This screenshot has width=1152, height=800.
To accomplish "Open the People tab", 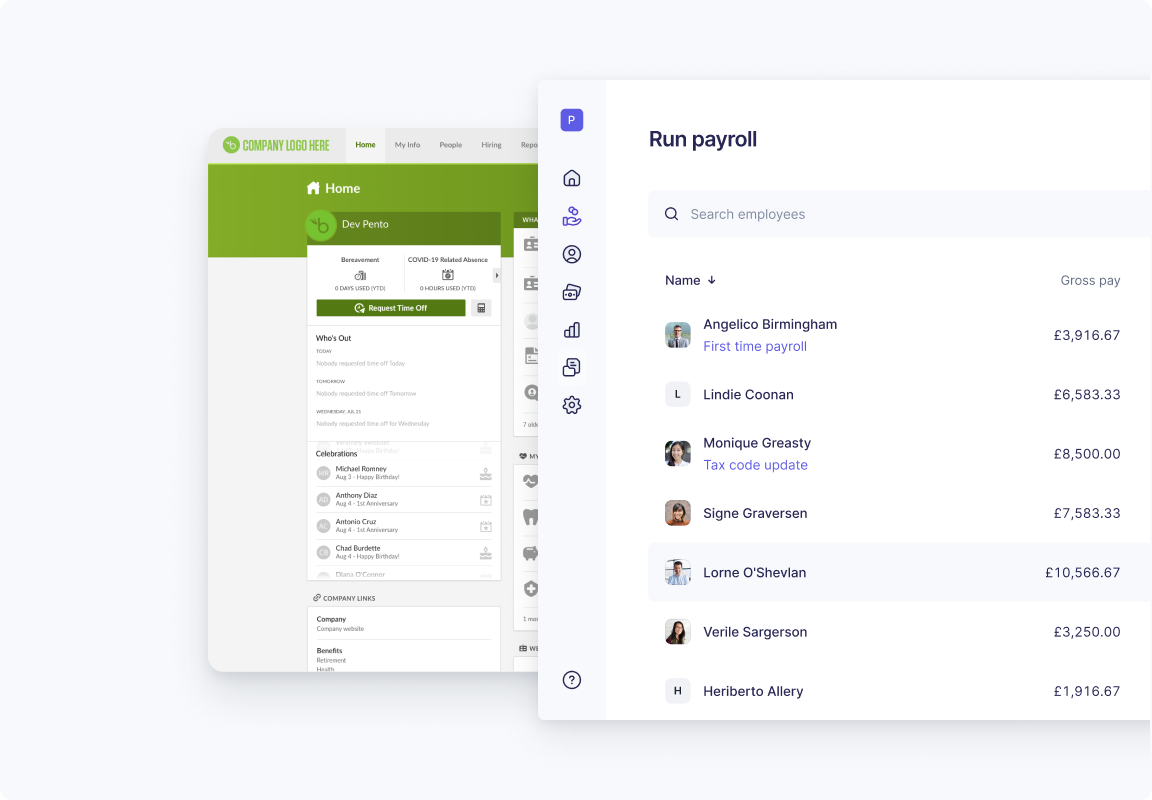I will click(450, 145).
